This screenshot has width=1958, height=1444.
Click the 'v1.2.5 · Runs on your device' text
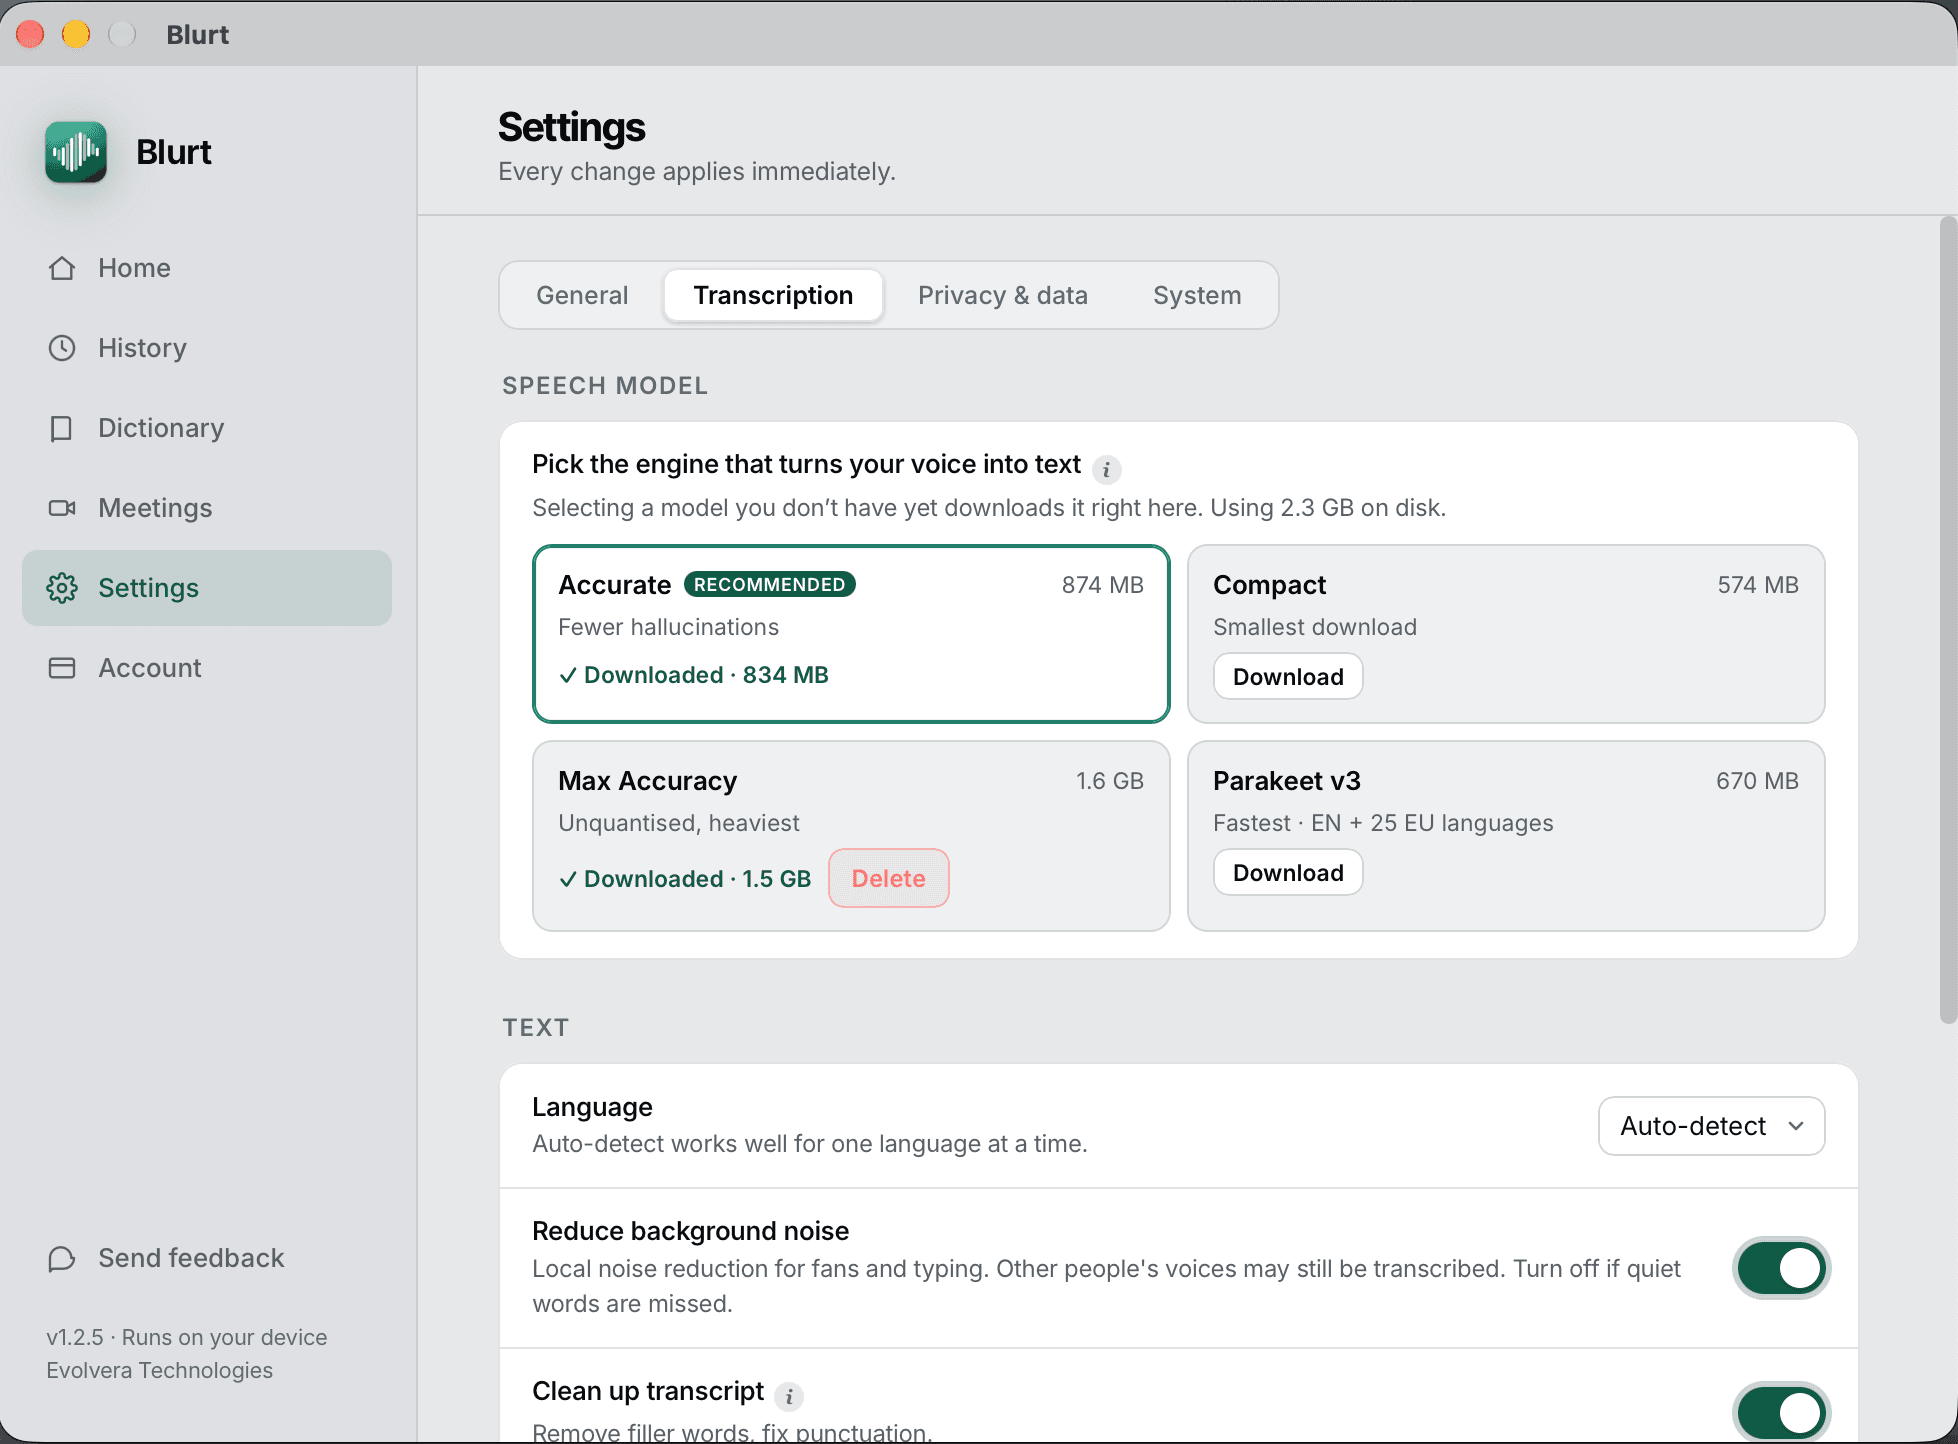tap(186, 1337)
